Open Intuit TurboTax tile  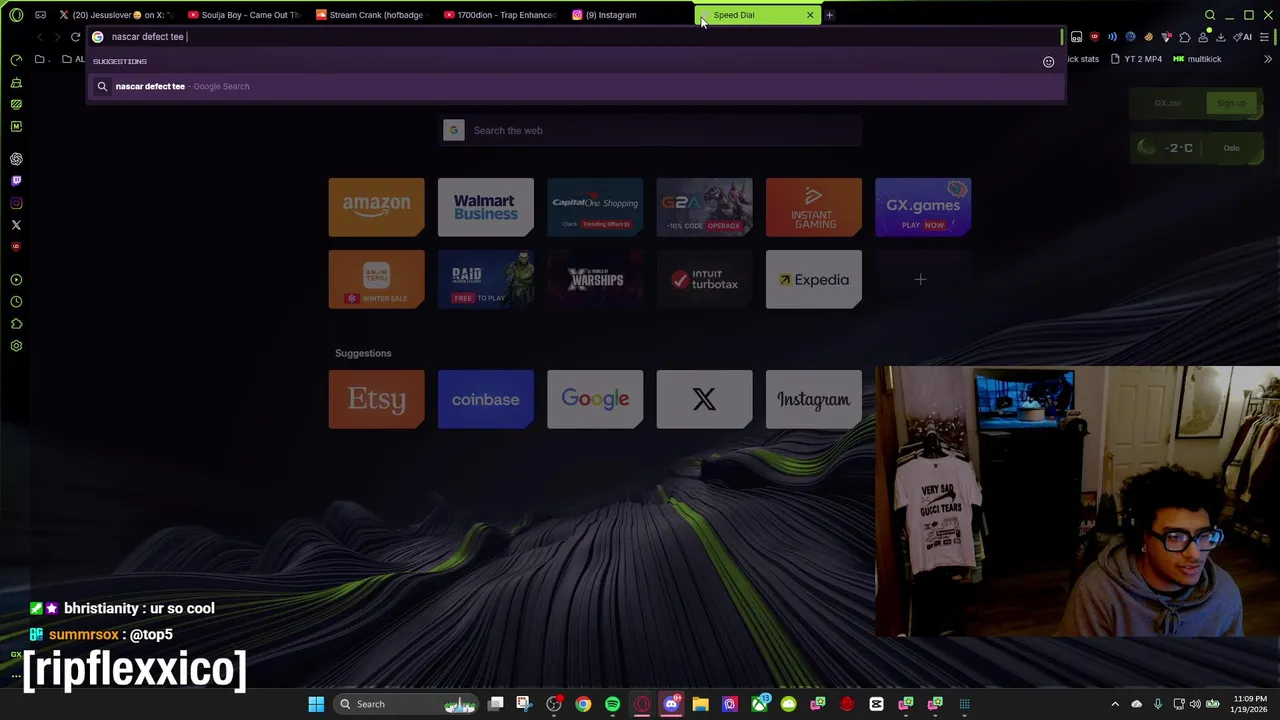(704, 279)
